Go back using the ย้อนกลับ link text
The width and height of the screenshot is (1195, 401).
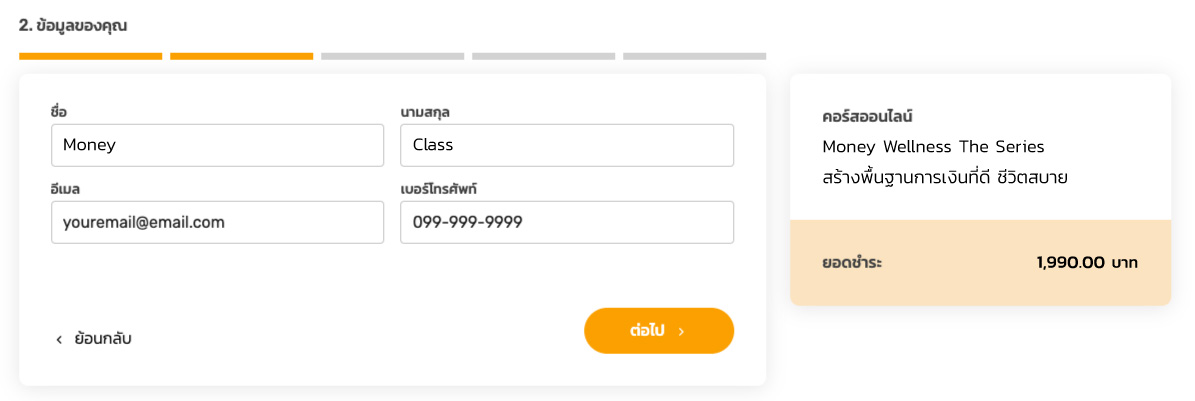pyautogui.click(x=103, y=339)
